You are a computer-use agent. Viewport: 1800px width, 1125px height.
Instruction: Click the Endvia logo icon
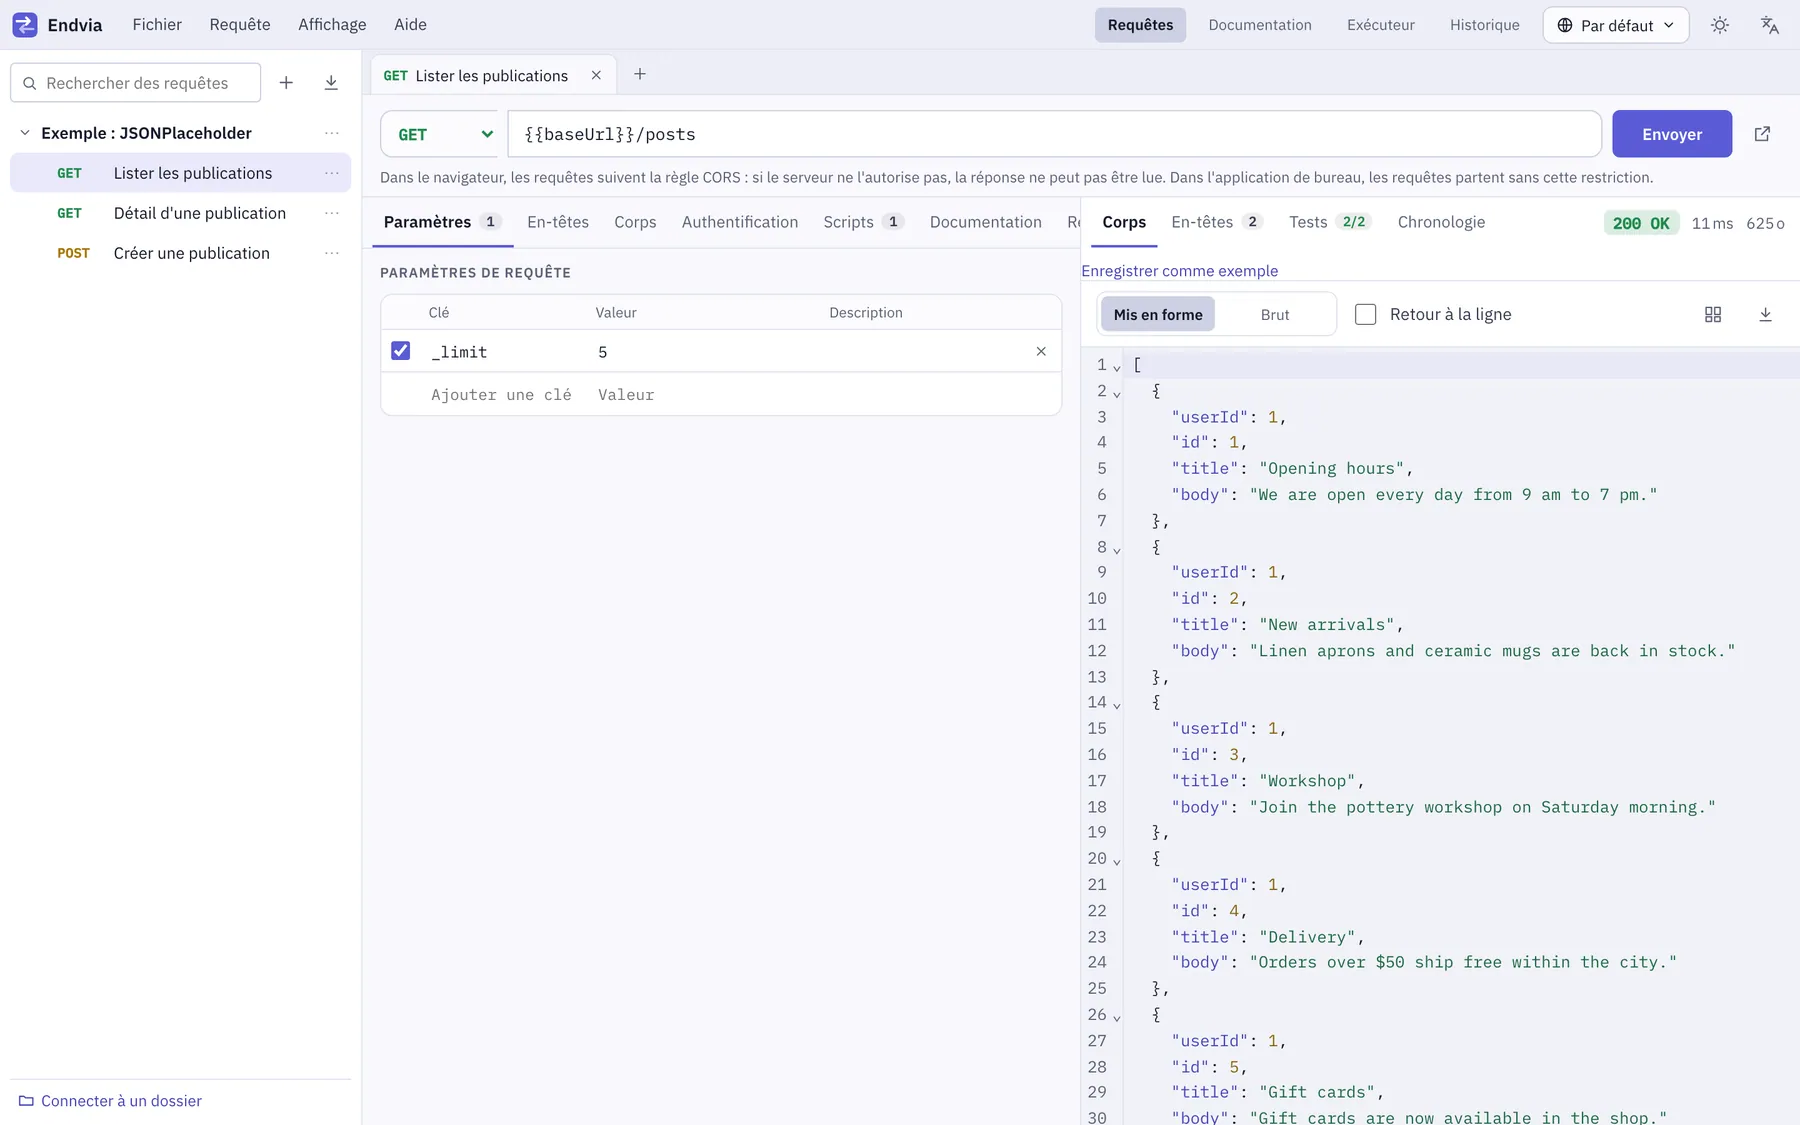pos(24,25)
